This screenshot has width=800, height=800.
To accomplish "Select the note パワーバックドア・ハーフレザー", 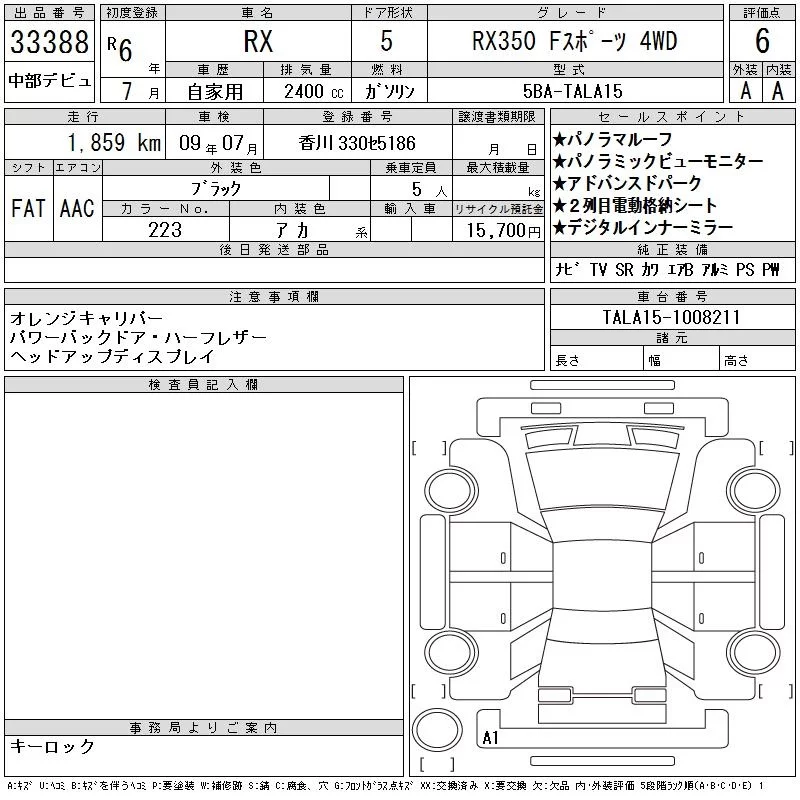I will [138, 337].
